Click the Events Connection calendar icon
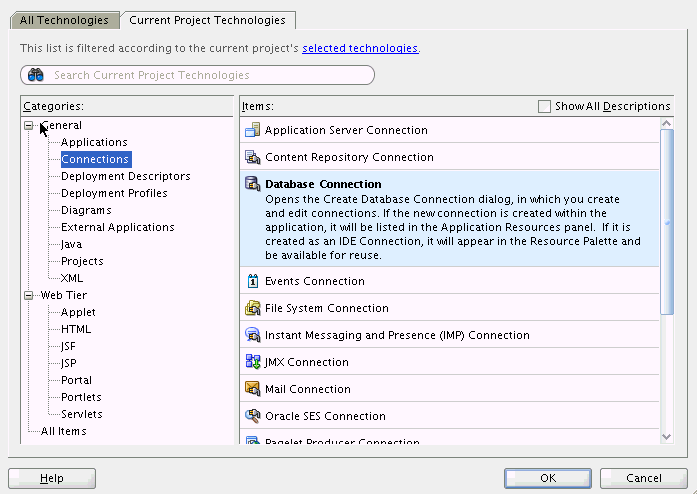The width and height of the screenshot is (697, 494). (x=252, y=281)
